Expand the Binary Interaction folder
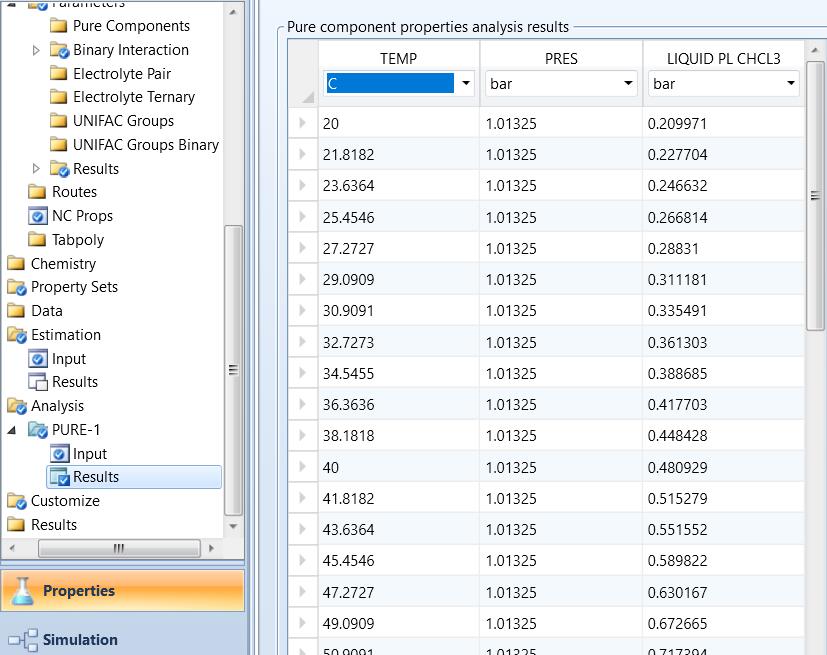Viewport: 827px width, 655px height. pos(37,50)
